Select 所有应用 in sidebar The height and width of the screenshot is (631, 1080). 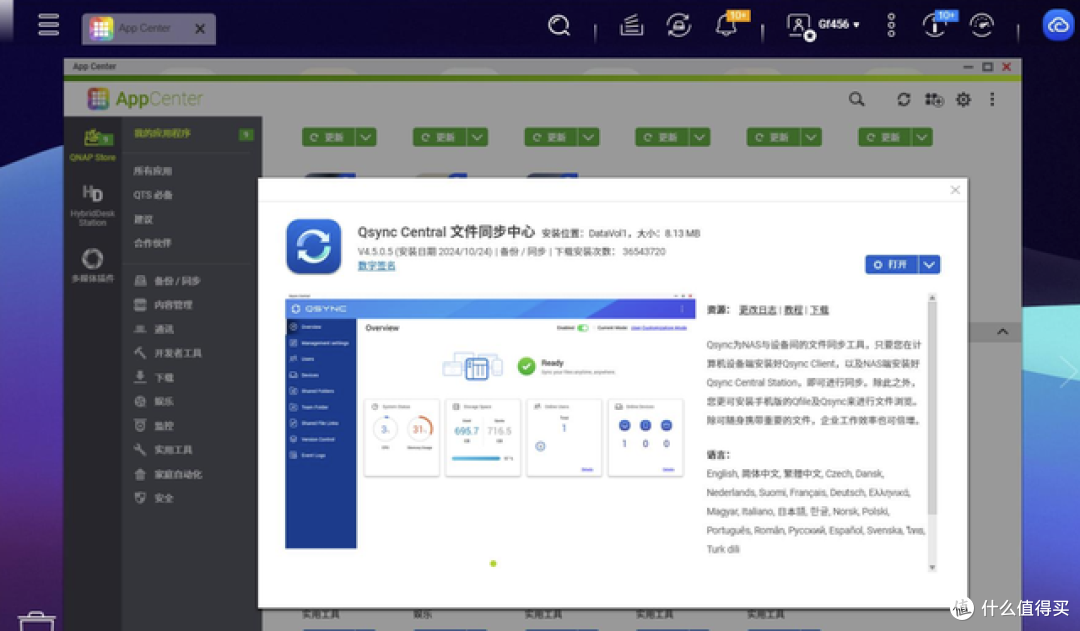(153, 171)
